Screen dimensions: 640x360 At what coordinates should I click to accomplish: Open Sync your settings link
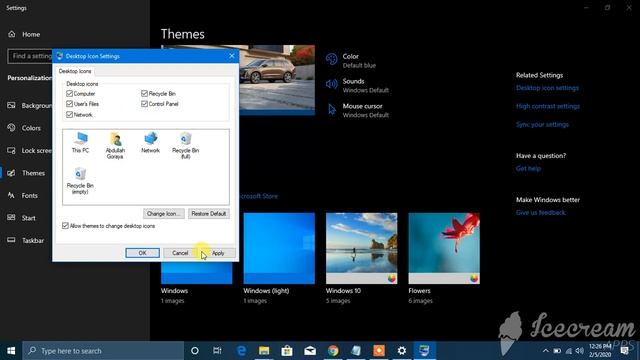542,124
